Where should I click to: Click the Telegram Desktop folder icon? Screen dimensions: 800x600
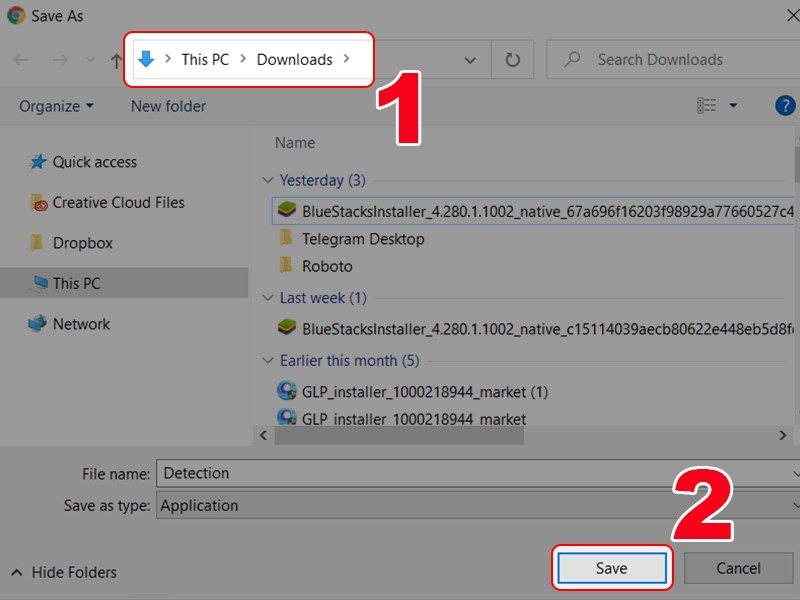[x=286, y=238]
